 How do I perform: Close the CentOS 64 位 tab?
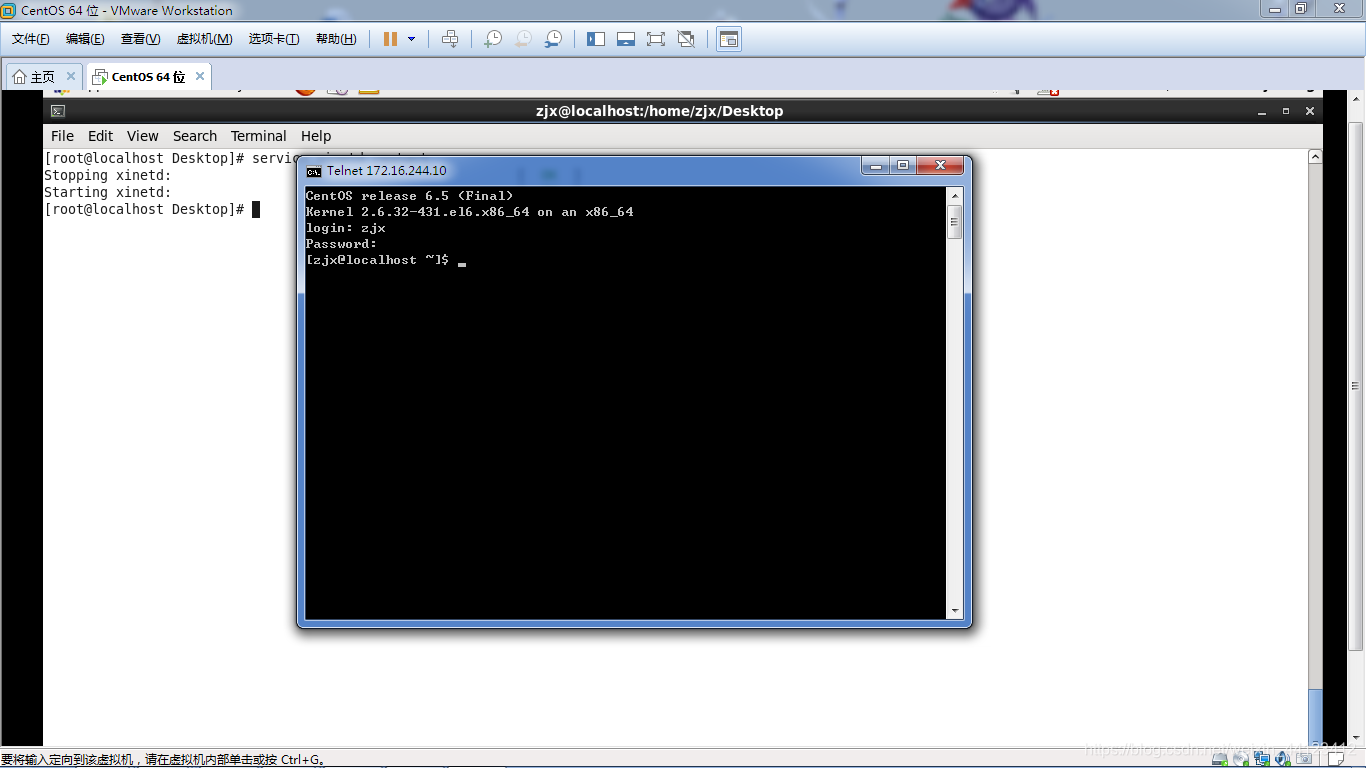tap(200, 76)
